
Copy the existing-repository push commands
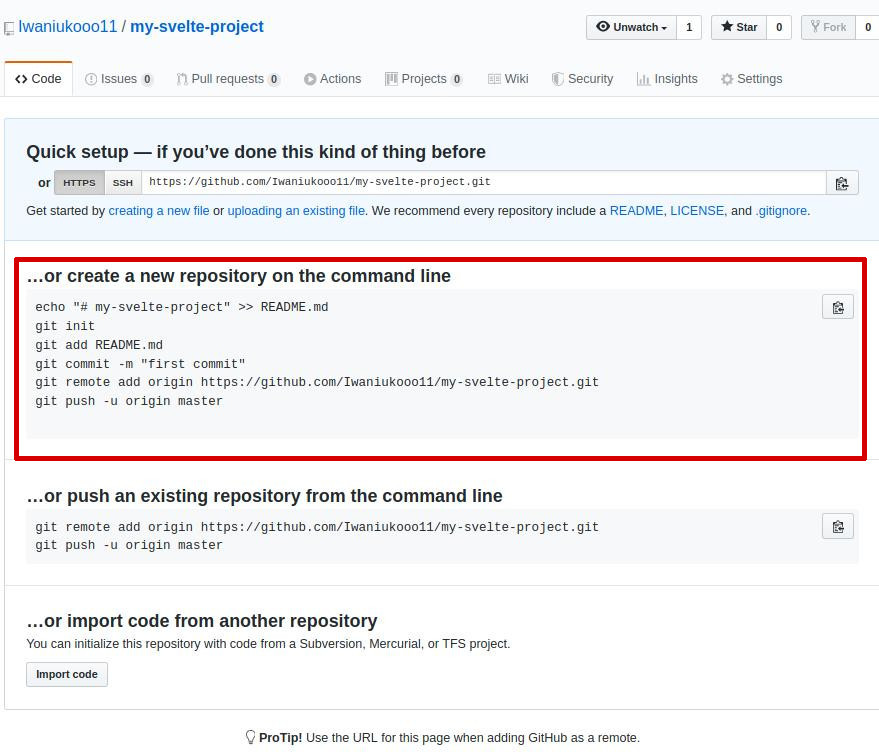(x=837, y=526)
